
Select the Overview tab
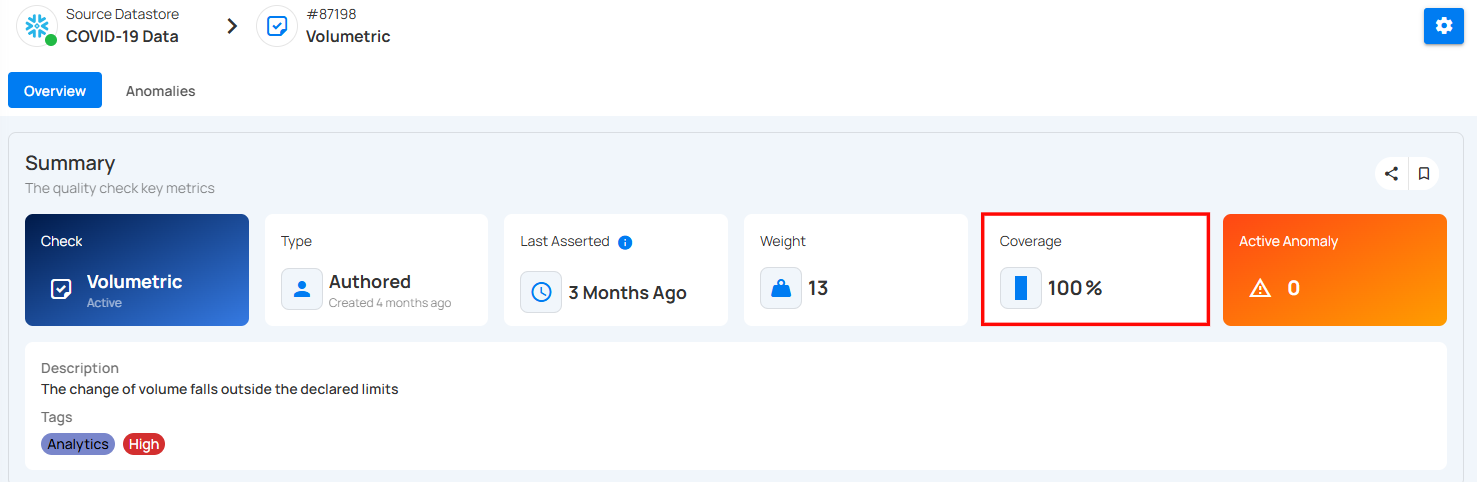tap(55, 91)
